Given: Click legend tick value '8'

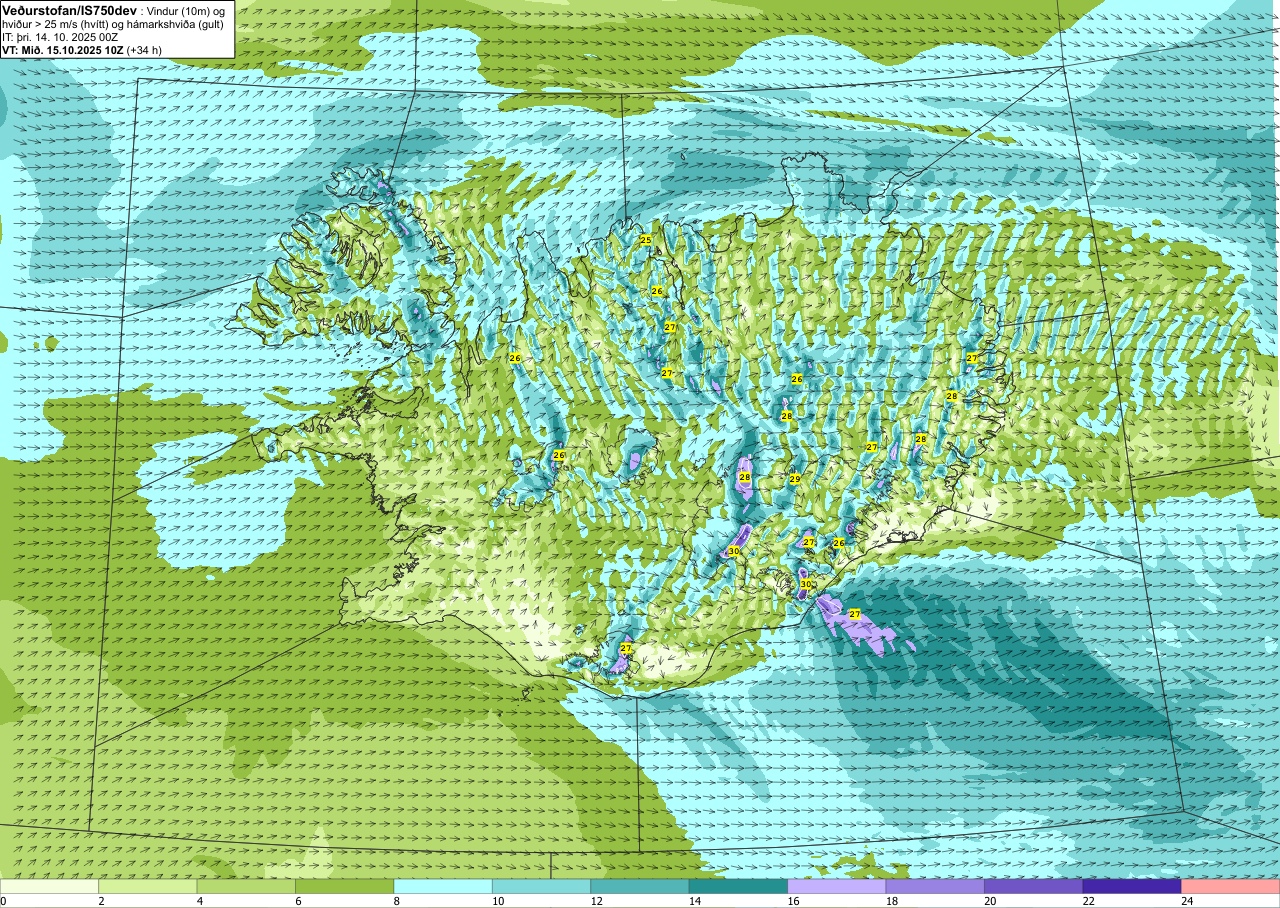Looking at the screenshot, I should coord(397,901).
